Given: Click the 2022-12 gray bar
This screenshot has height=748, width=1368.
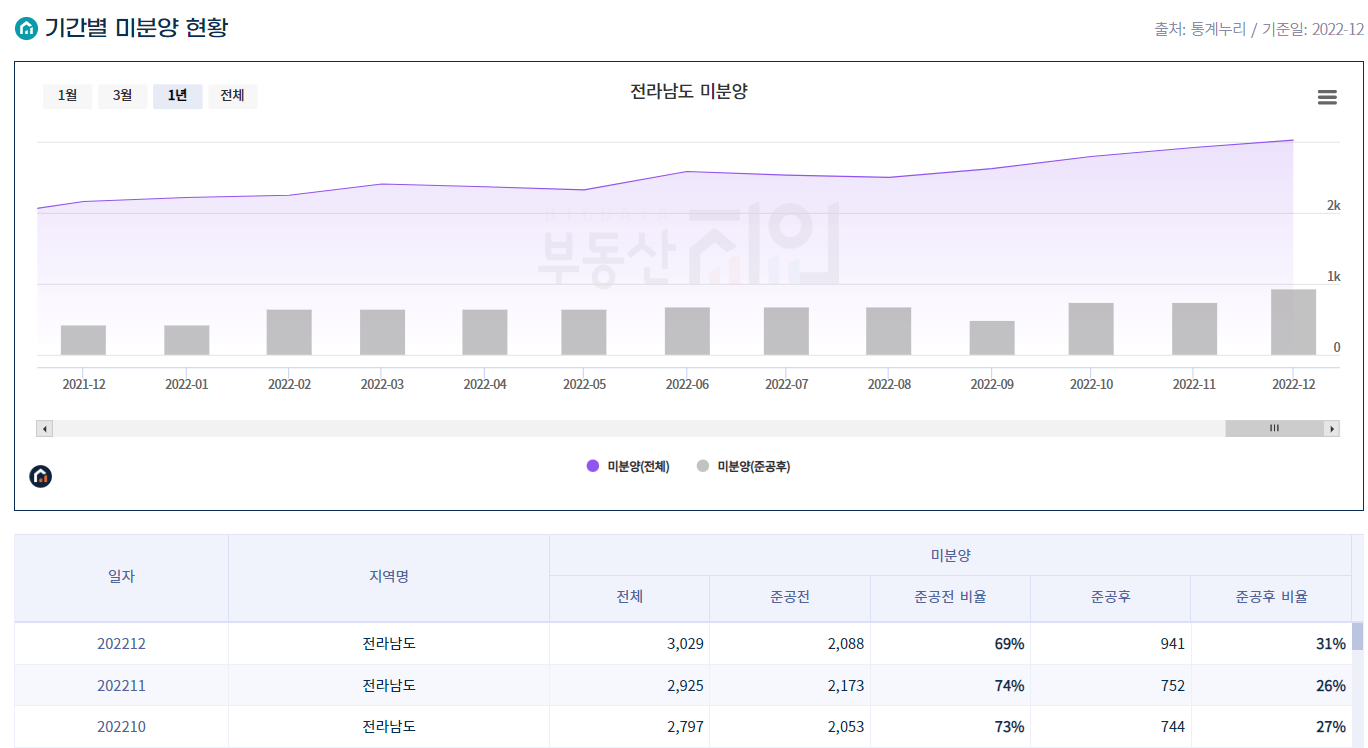Looking at the screenshot, I should [1293, 322].
